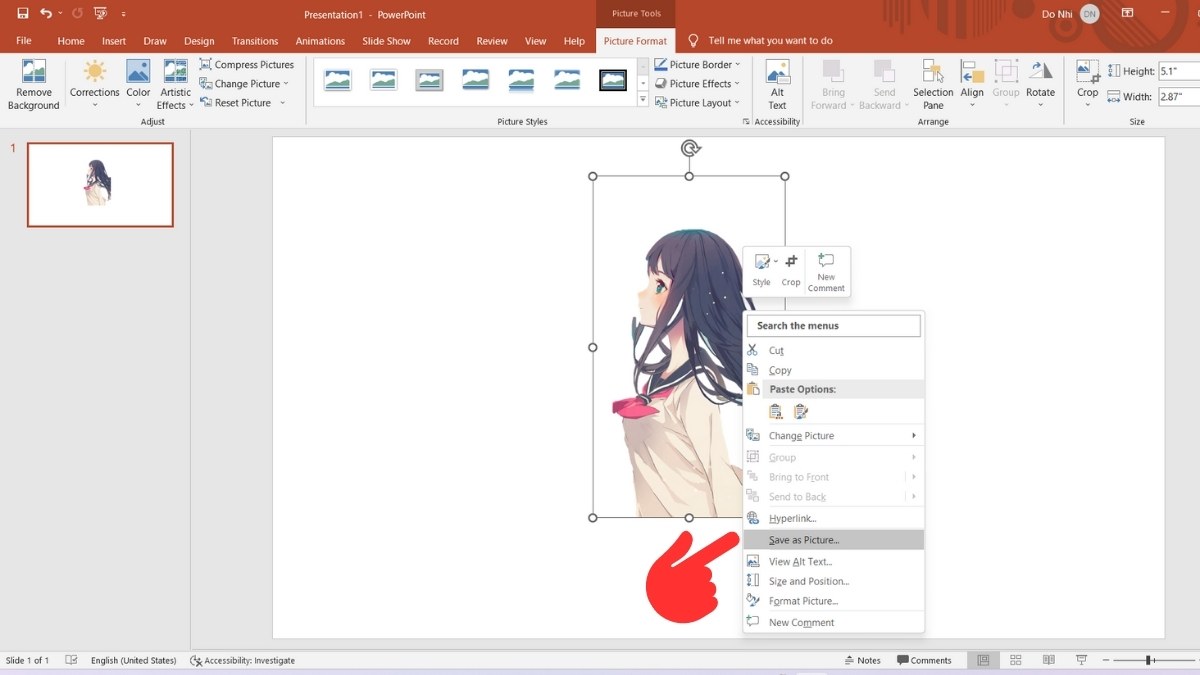The height and width of the screenshot is (675, 1200).
Task: Choose Format Picture from context menu
Action: (834, 601)
